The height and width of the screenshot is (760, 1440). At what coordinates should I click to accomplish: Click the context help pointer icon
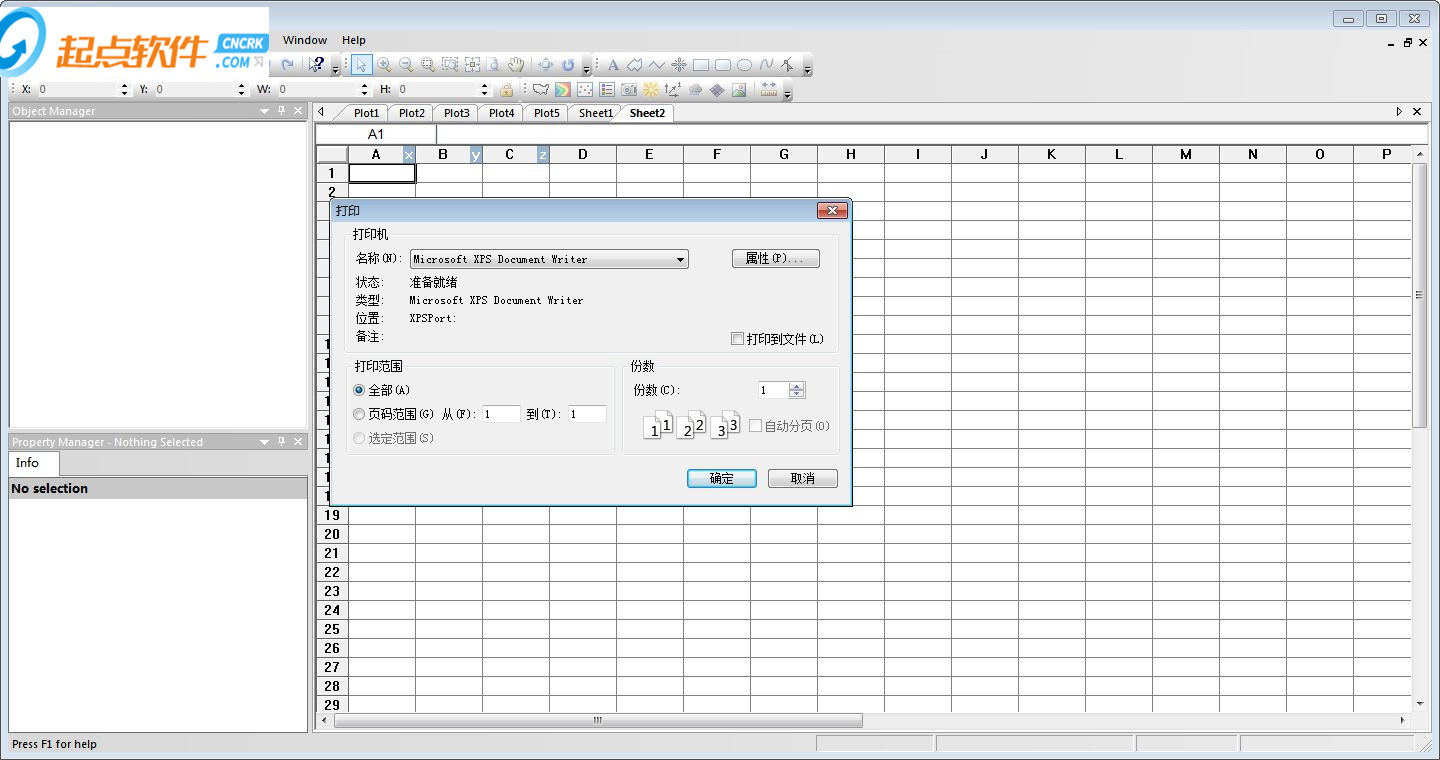coord(316,65)
